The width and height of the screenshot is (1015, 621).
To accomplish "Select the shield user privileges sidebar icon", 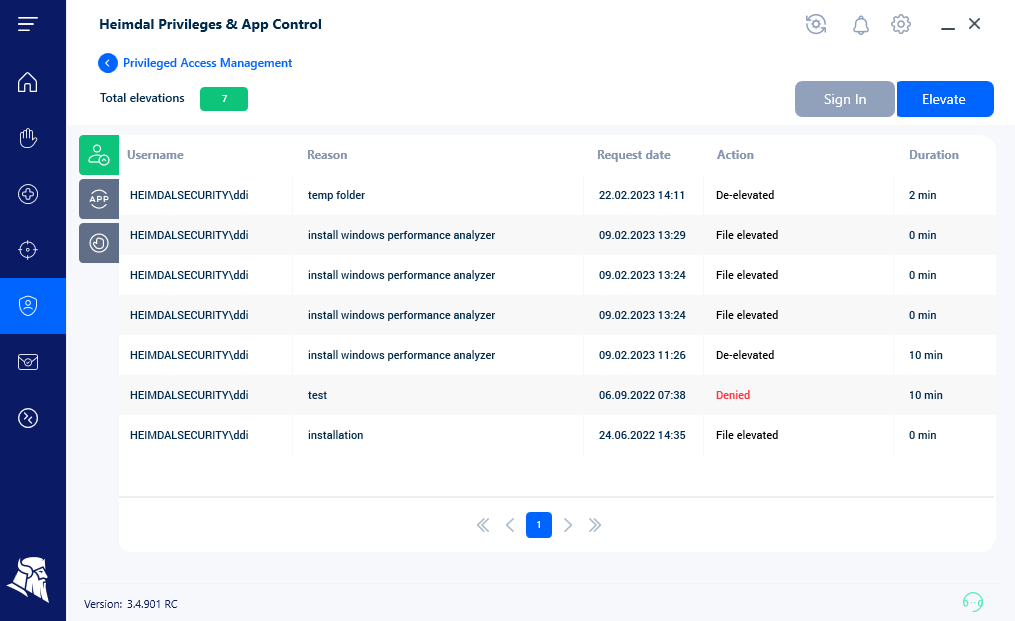I will click(27, 306).
